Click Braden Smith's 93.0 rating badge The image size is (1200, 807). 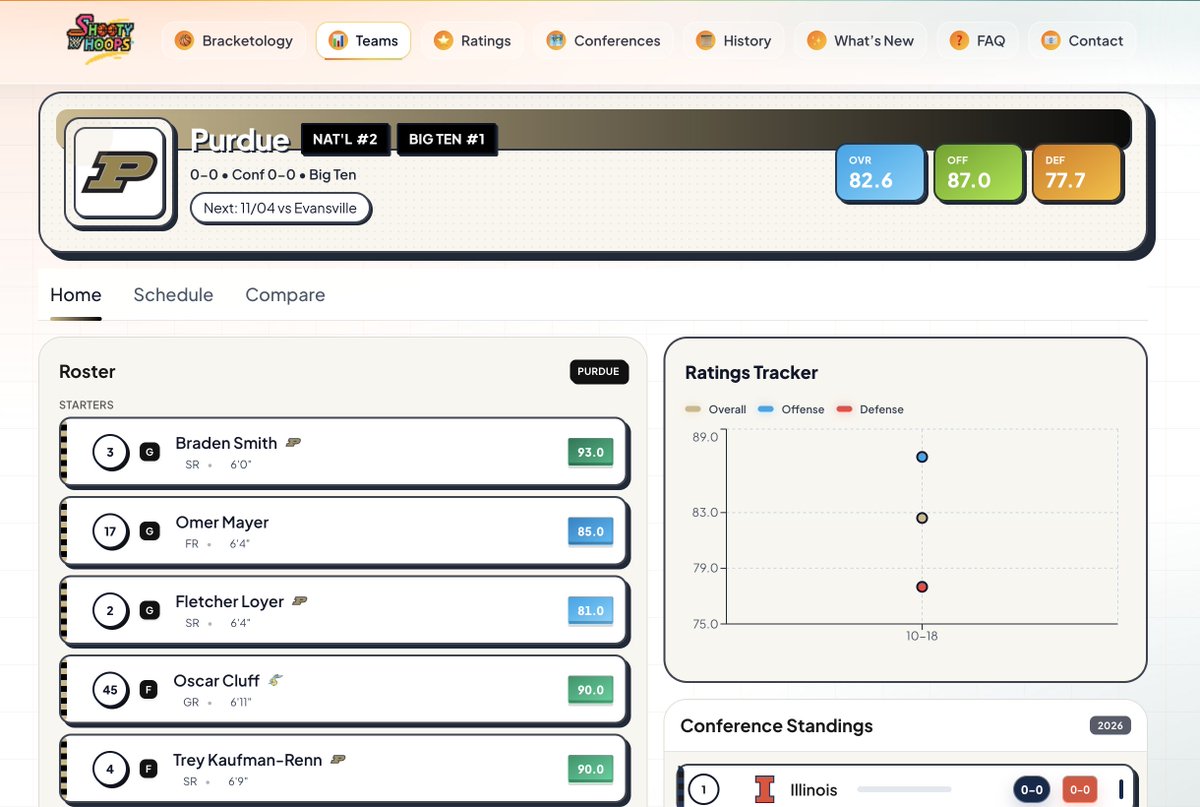coord(590,453)
